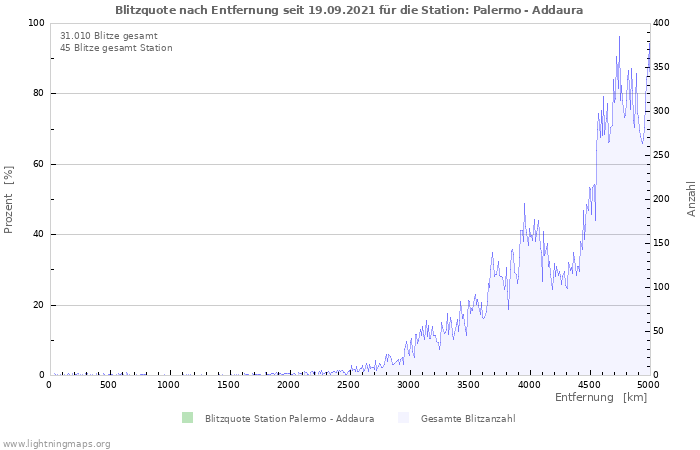Click the 200 tick on the Anzahl axis
The image size is (700, 450).
click(661, 199)
